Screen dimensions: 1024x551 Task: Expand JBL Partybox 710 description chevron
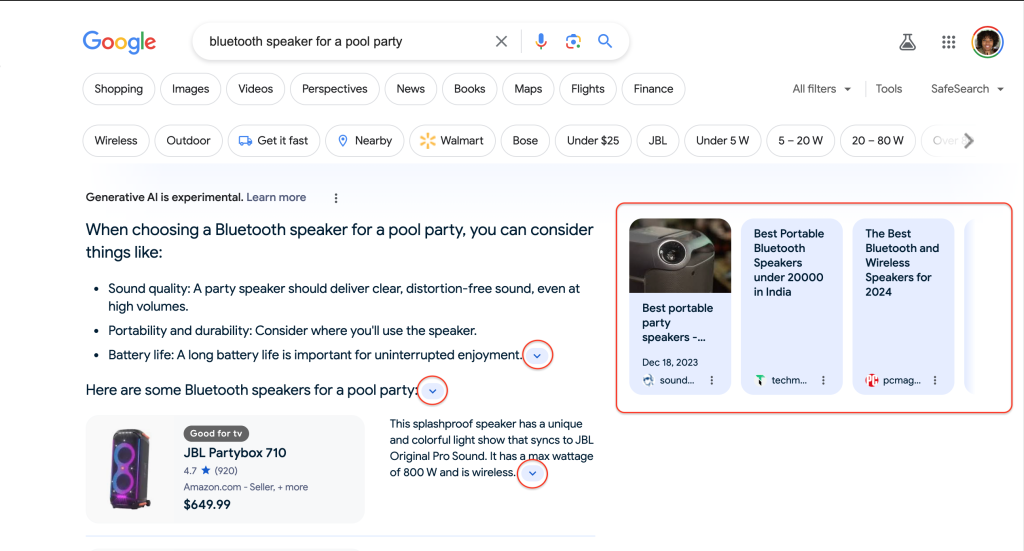[532, 473]
